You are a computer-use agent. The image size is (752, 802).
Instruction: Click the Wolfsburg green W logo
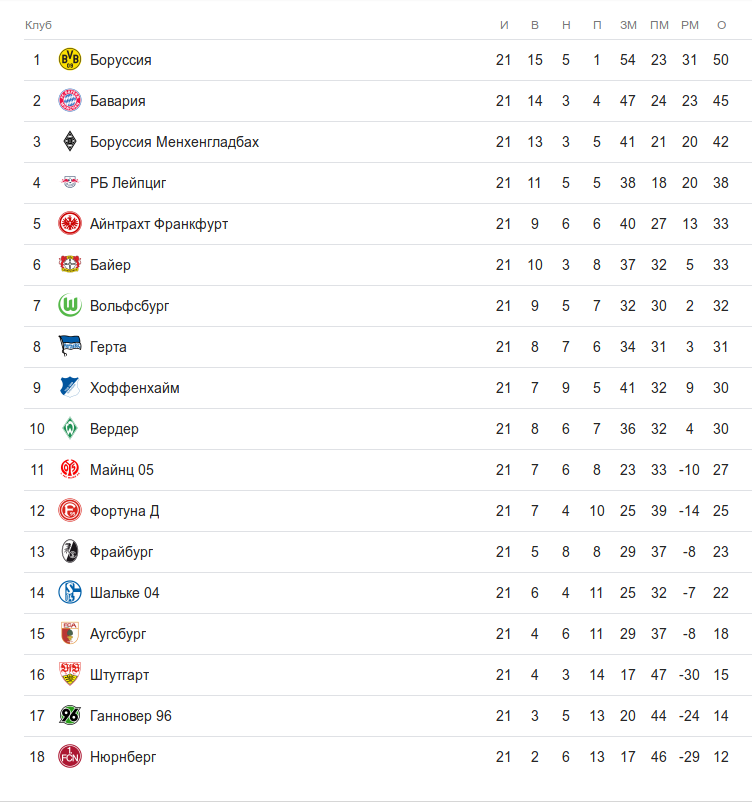click(69, 306)
